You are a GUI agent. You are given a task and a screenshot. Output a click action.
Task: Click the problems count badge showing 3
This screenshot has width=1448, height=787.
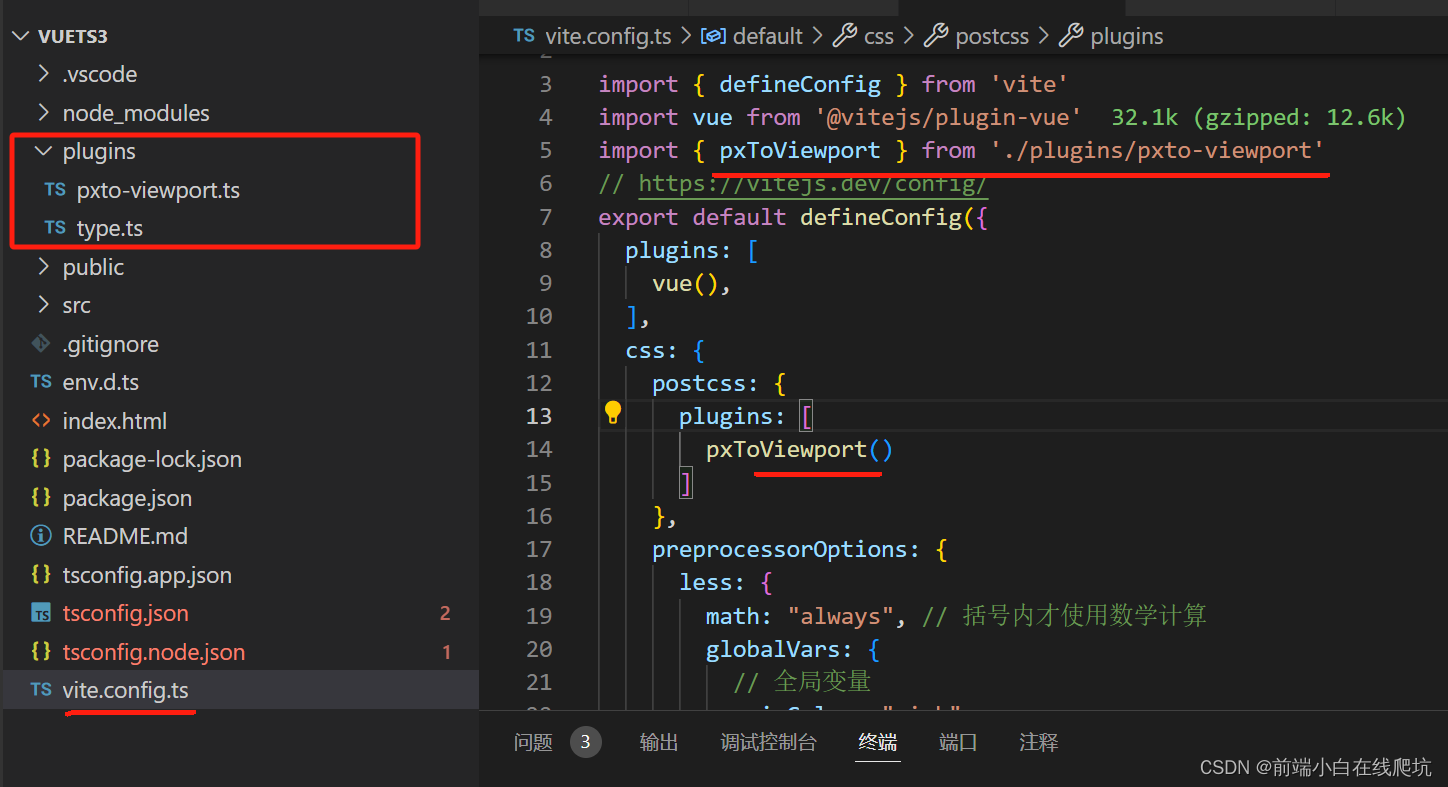click(586, 742)
